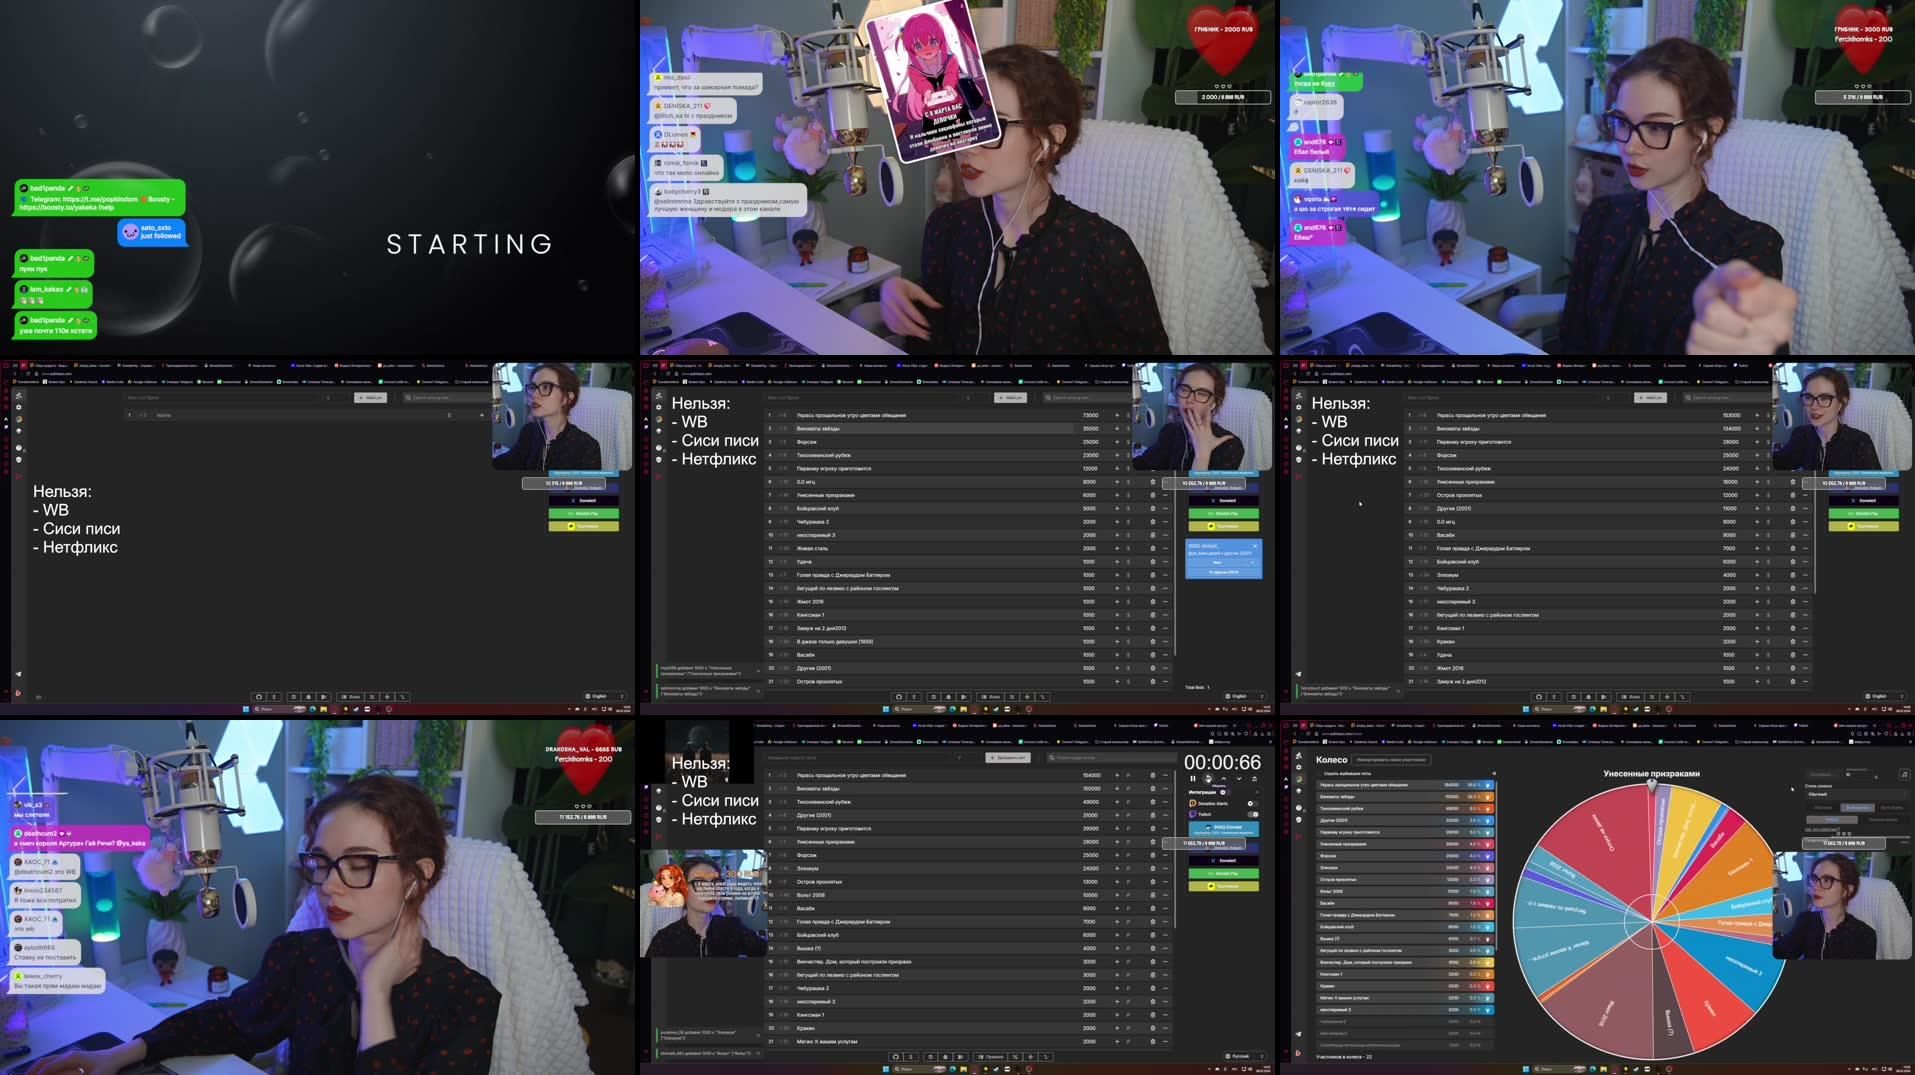Collapse the "Интеграции" section
This screenshot has width=1915, height=1075.
[x=1222, y=792]
